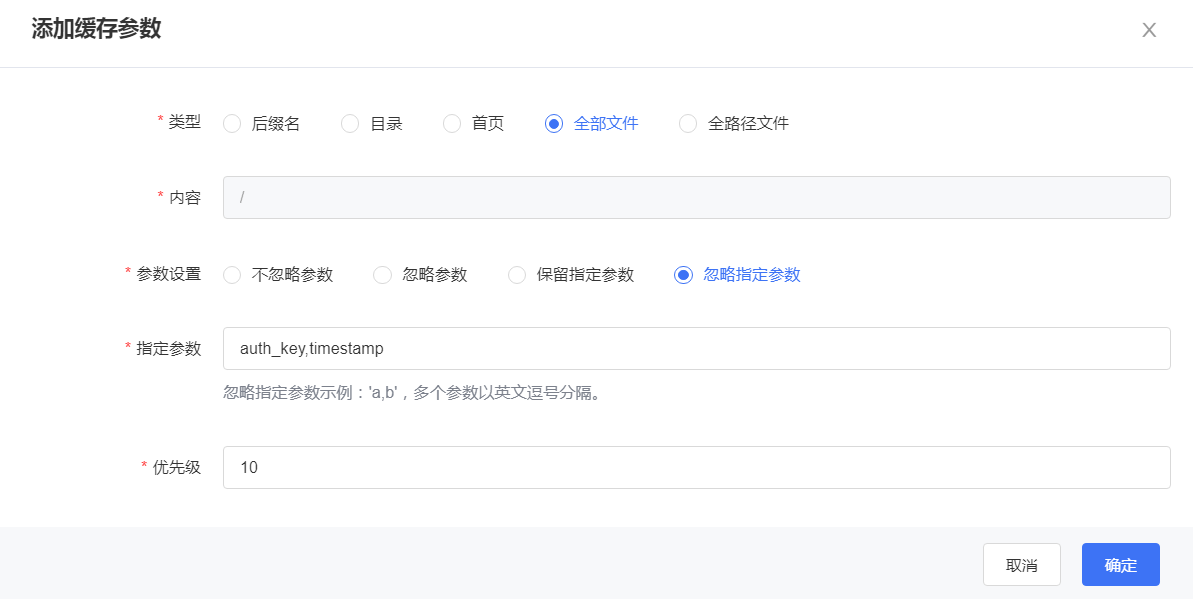Click the disabled 内容 input field
Screen dimensions: 1193x599
[696, 198]
